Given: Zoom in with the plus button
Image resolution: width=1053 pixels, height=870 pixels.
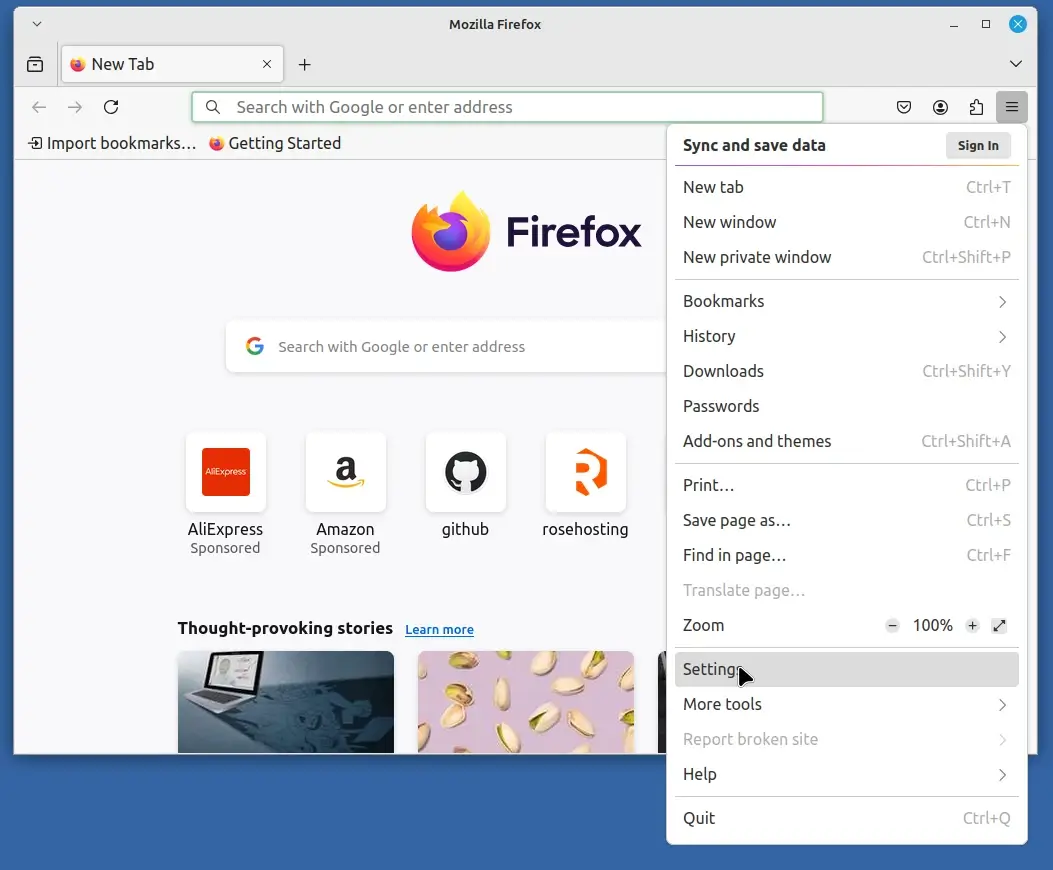Looking at the screenshot, I should (x=972, y=625).
